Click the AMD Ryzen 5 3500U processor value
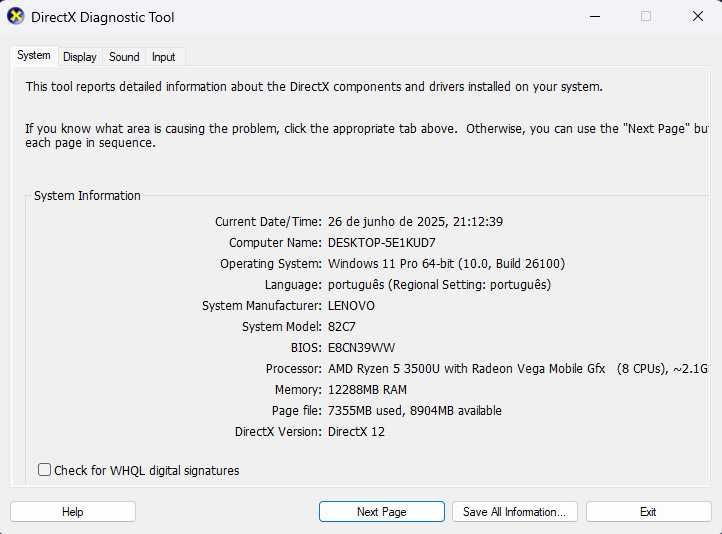The image size is (722, 534). (x=518, y=369)
